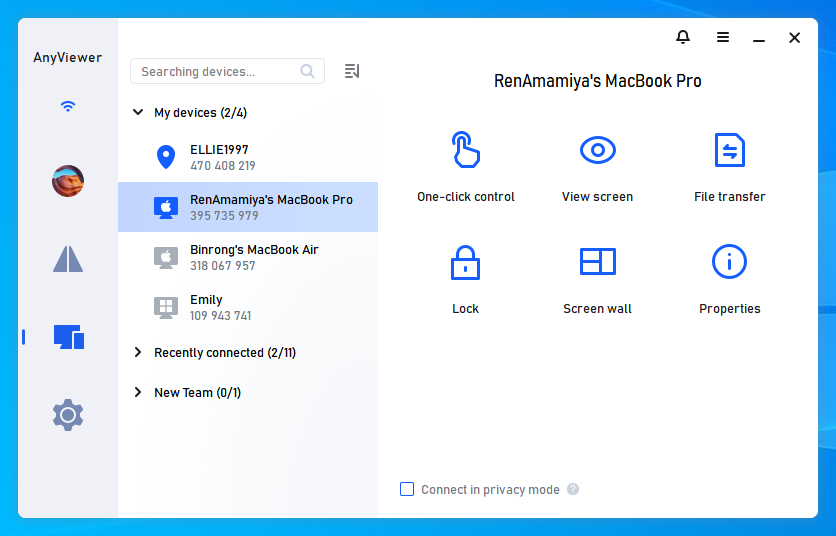Click the Lock padlock icon
The image size is (836, 536).
click(465, 262)
